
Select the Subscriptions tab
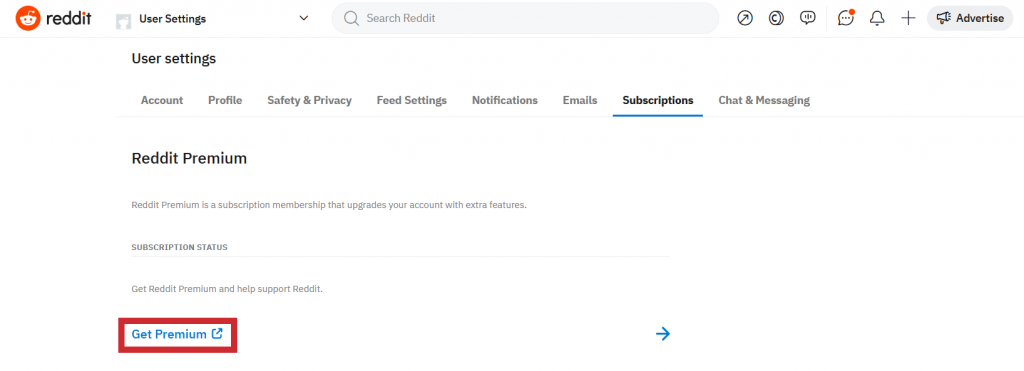pyautogui.click(x=658, y=101)
